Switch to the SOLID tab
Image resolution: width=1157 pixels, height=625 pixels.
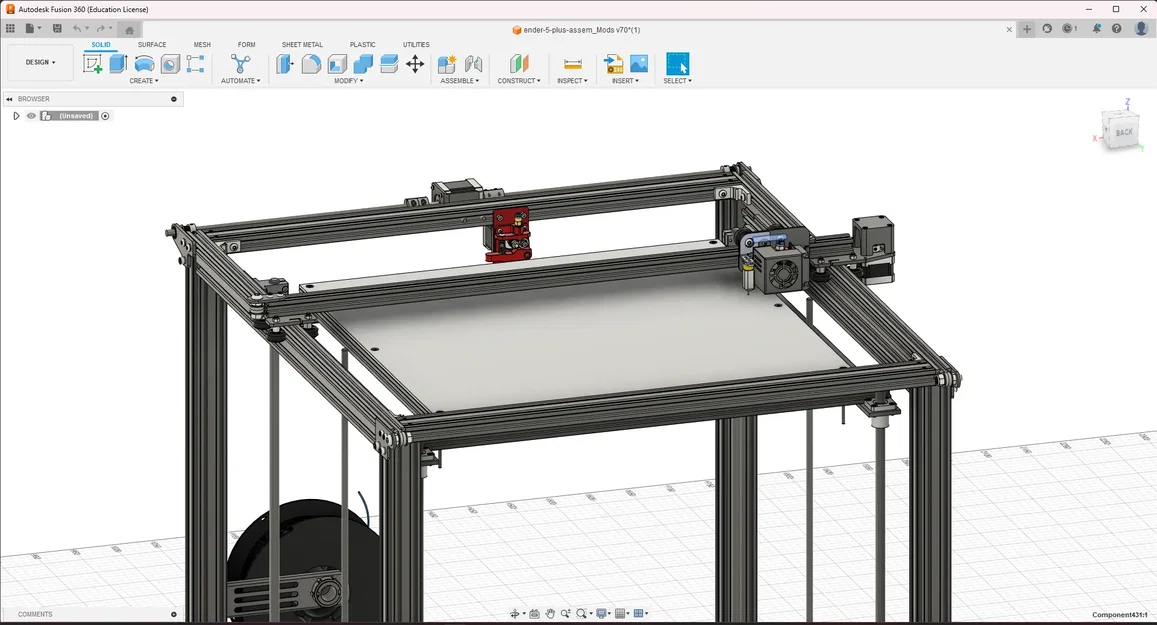pos(101,44)
